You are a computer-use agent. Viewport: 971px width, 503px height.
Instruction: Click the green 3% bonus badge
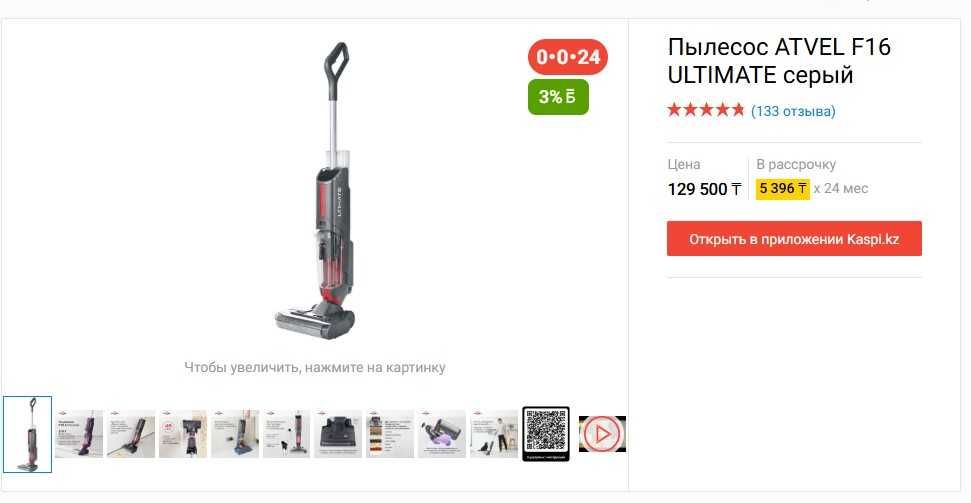[x=558, y=97]
